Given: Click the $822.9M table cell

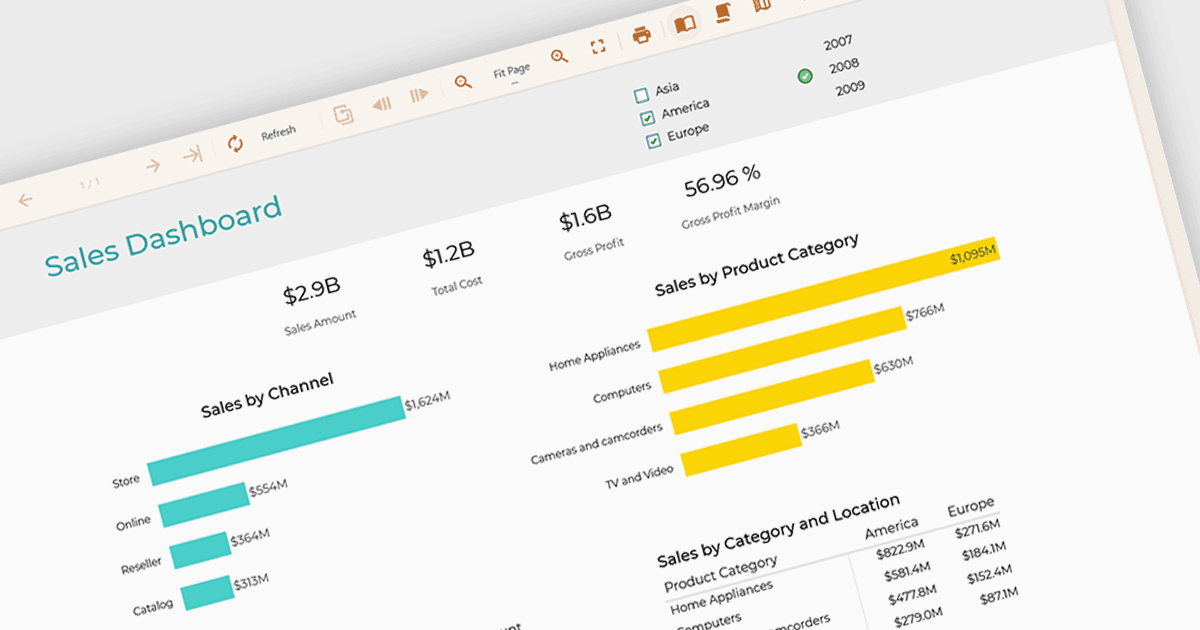Looking at the screenshot, I should tap(899, 550).
